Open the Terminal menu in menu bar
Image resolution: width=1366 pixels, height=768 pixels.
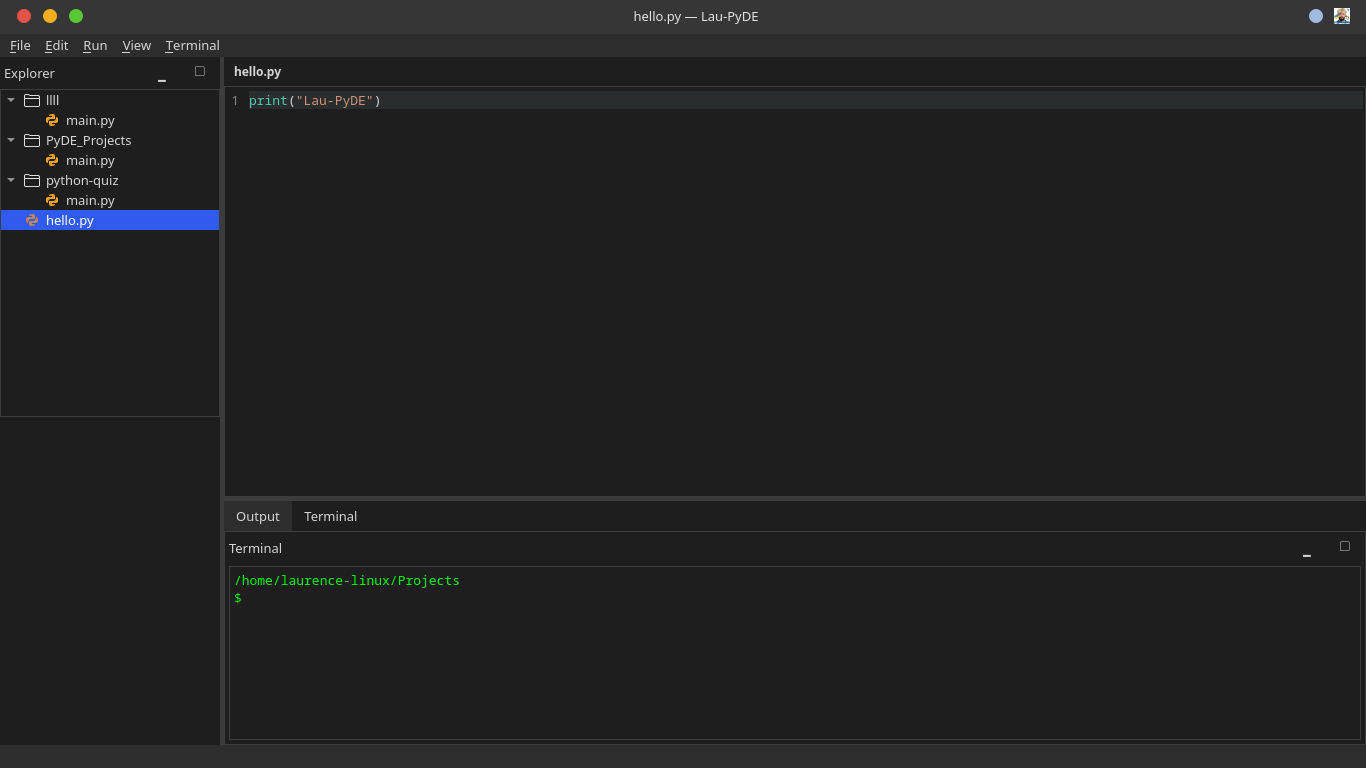pos(192,45)
